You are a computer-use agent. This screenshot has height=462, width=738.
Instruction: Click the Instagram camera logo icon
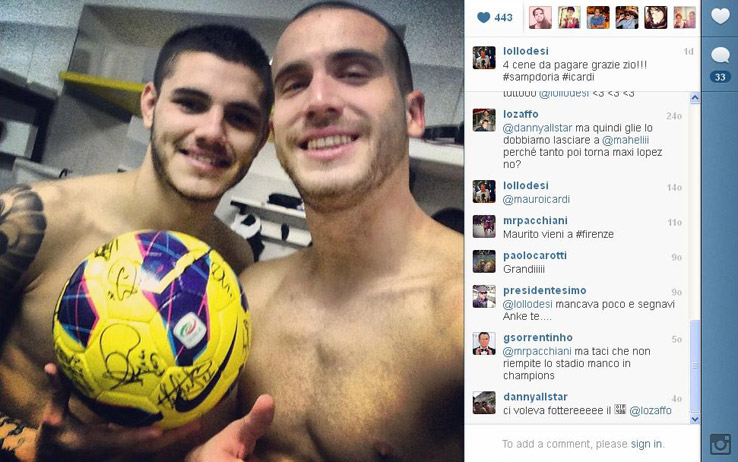(720, 444)
